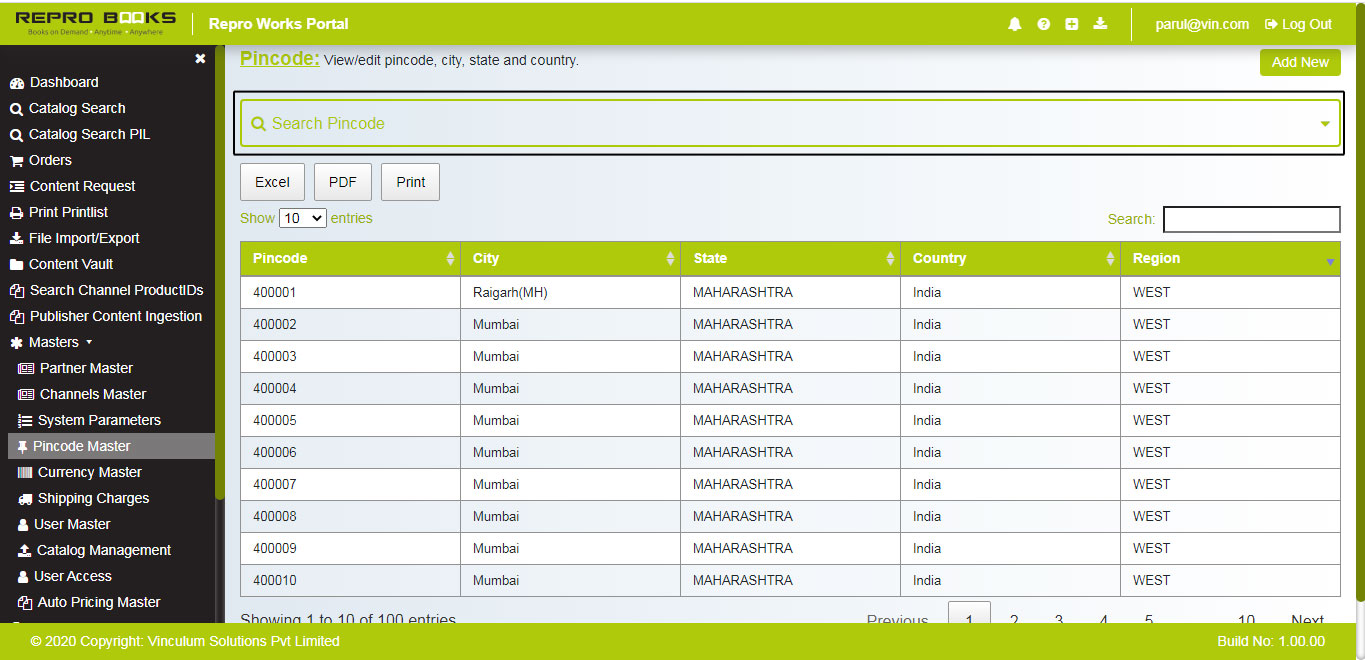Collapse the sidebar using the X toggle
The height and width of the screenshot is (660, 1365).
(x=199, y=58)
